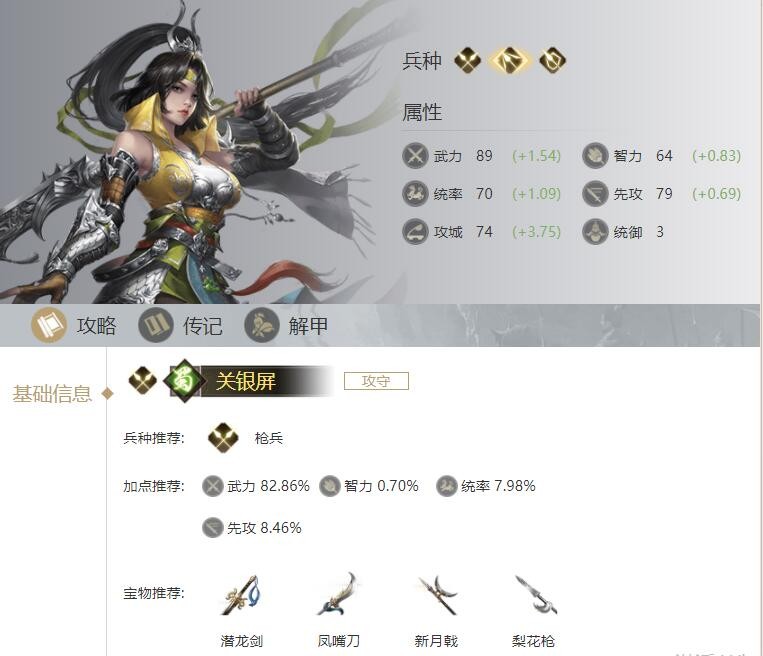Select the 潜龙剑 treasure thumbnail
Viewport: 763px width, 656px height.
click(x=241, y=595)
